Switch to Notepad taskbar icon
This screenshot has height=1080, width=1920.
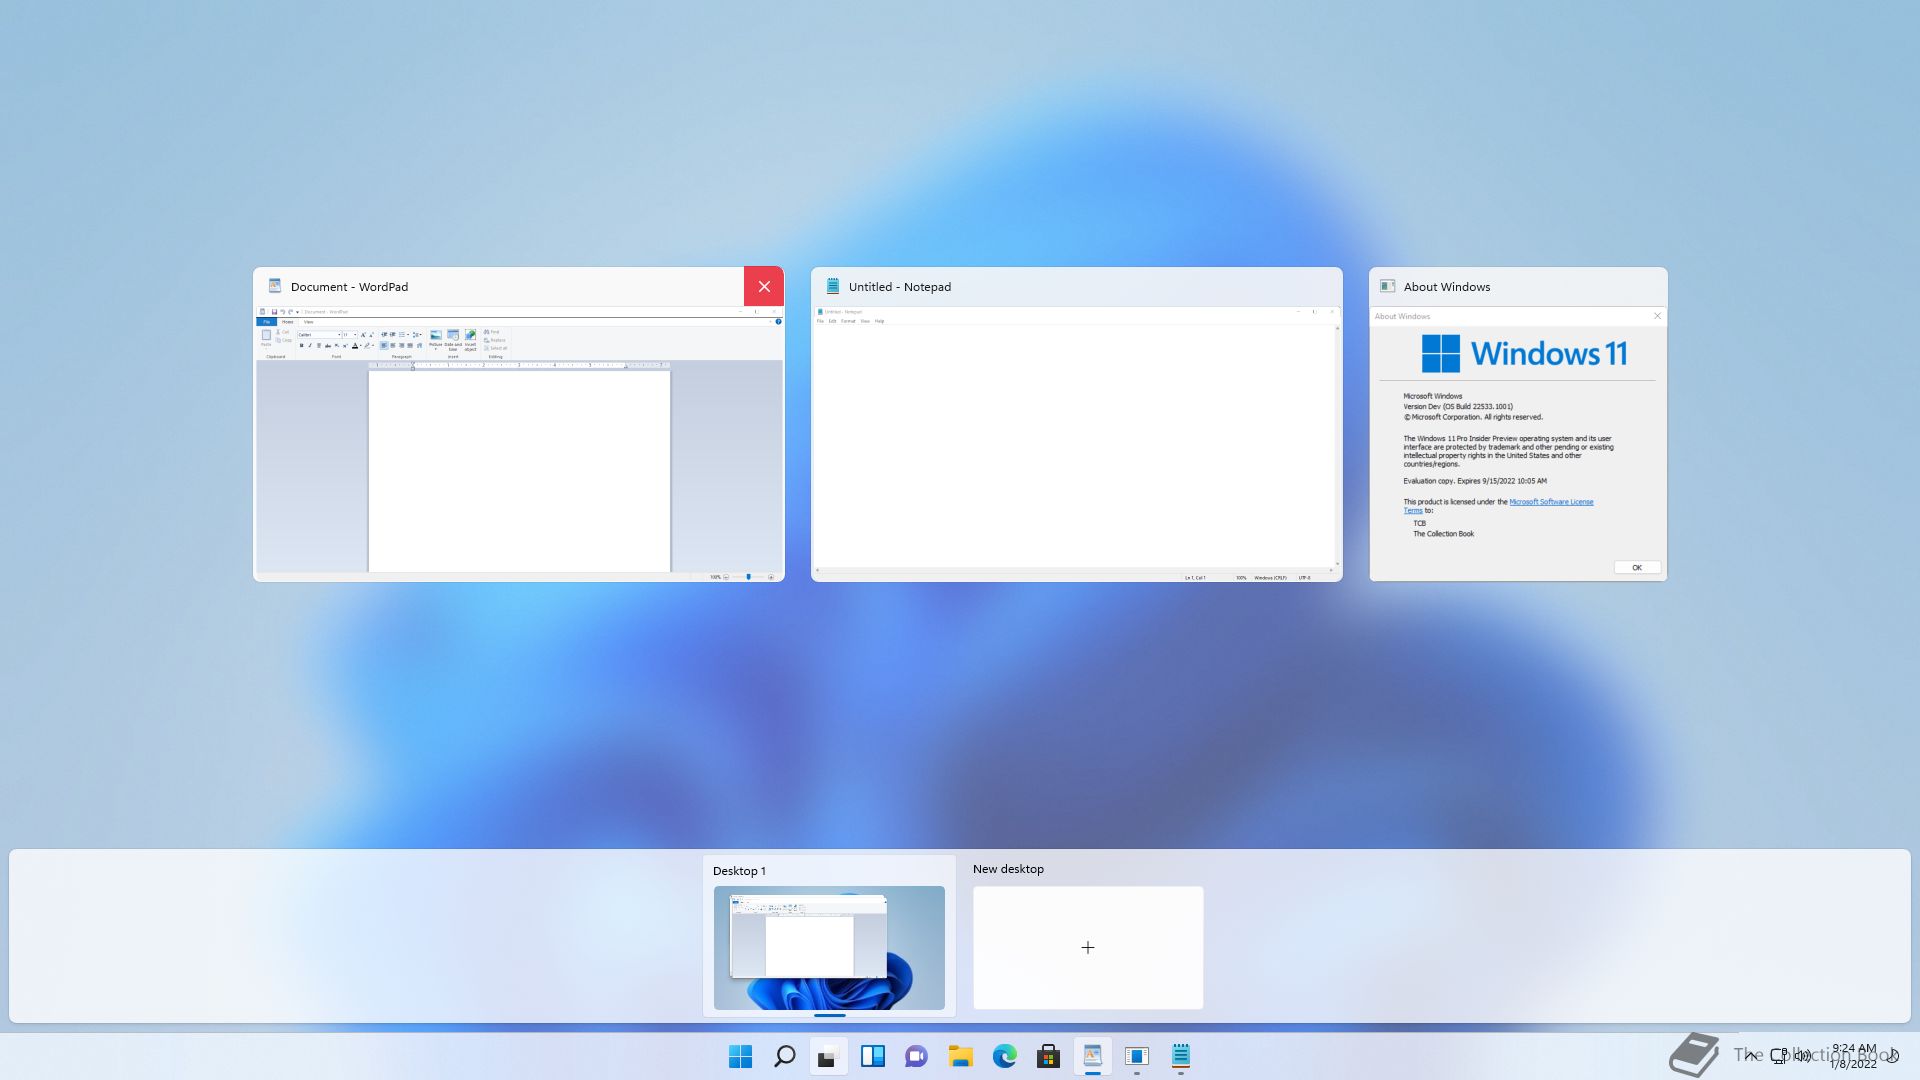click(1180, 1056)
